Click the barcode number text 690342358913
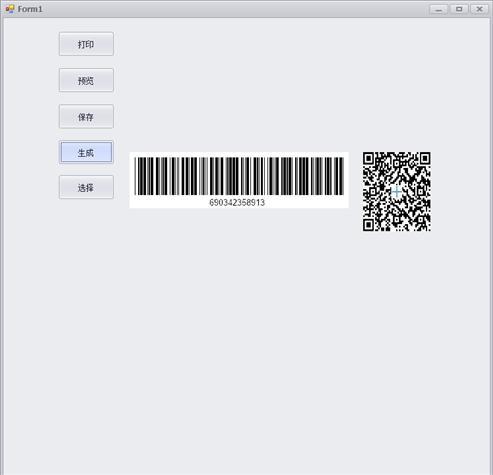The image size is (493, 475). tap(237, 203)
